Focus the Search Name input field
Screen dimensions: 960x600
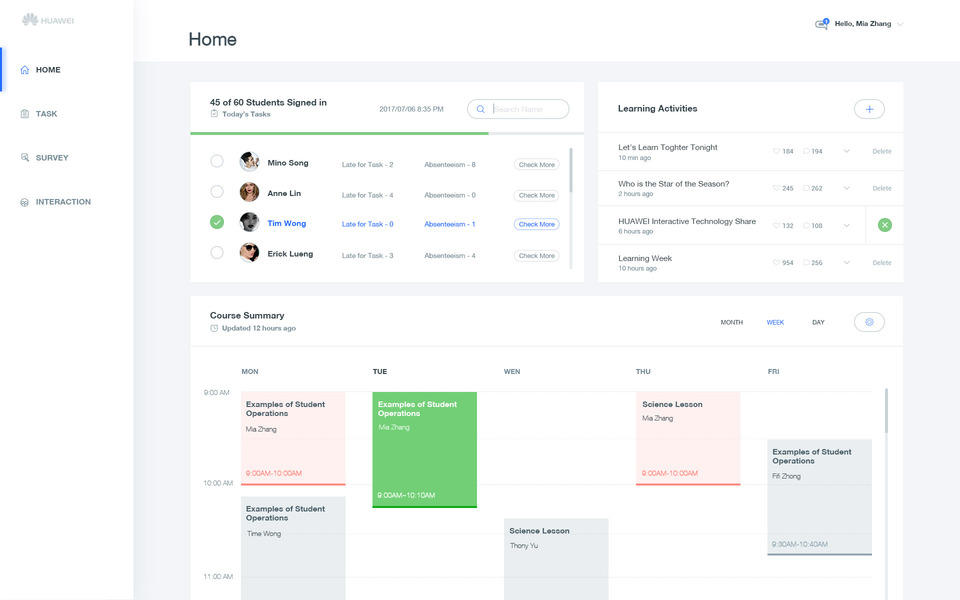[518, 109]
